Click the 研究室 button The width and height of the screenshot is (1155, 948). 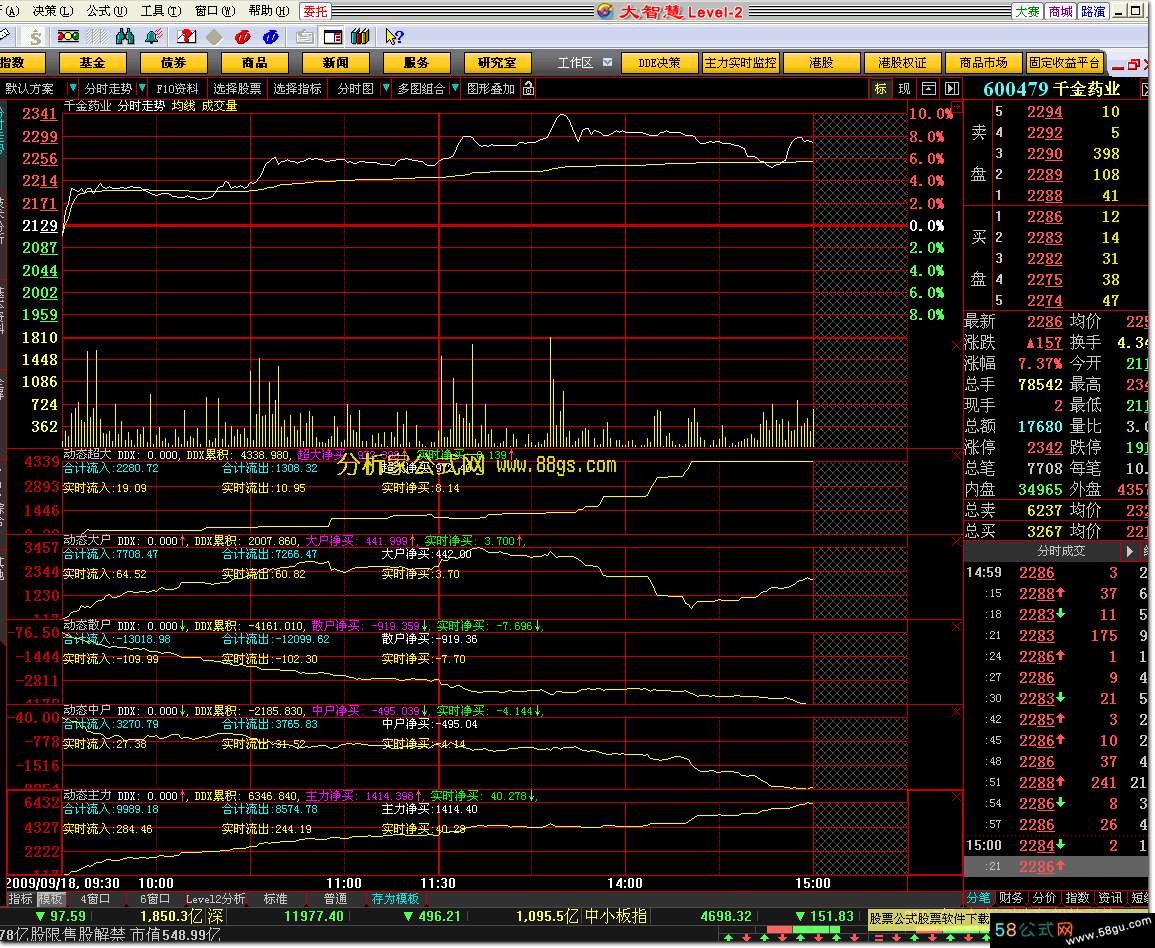(x=497, y=63)
